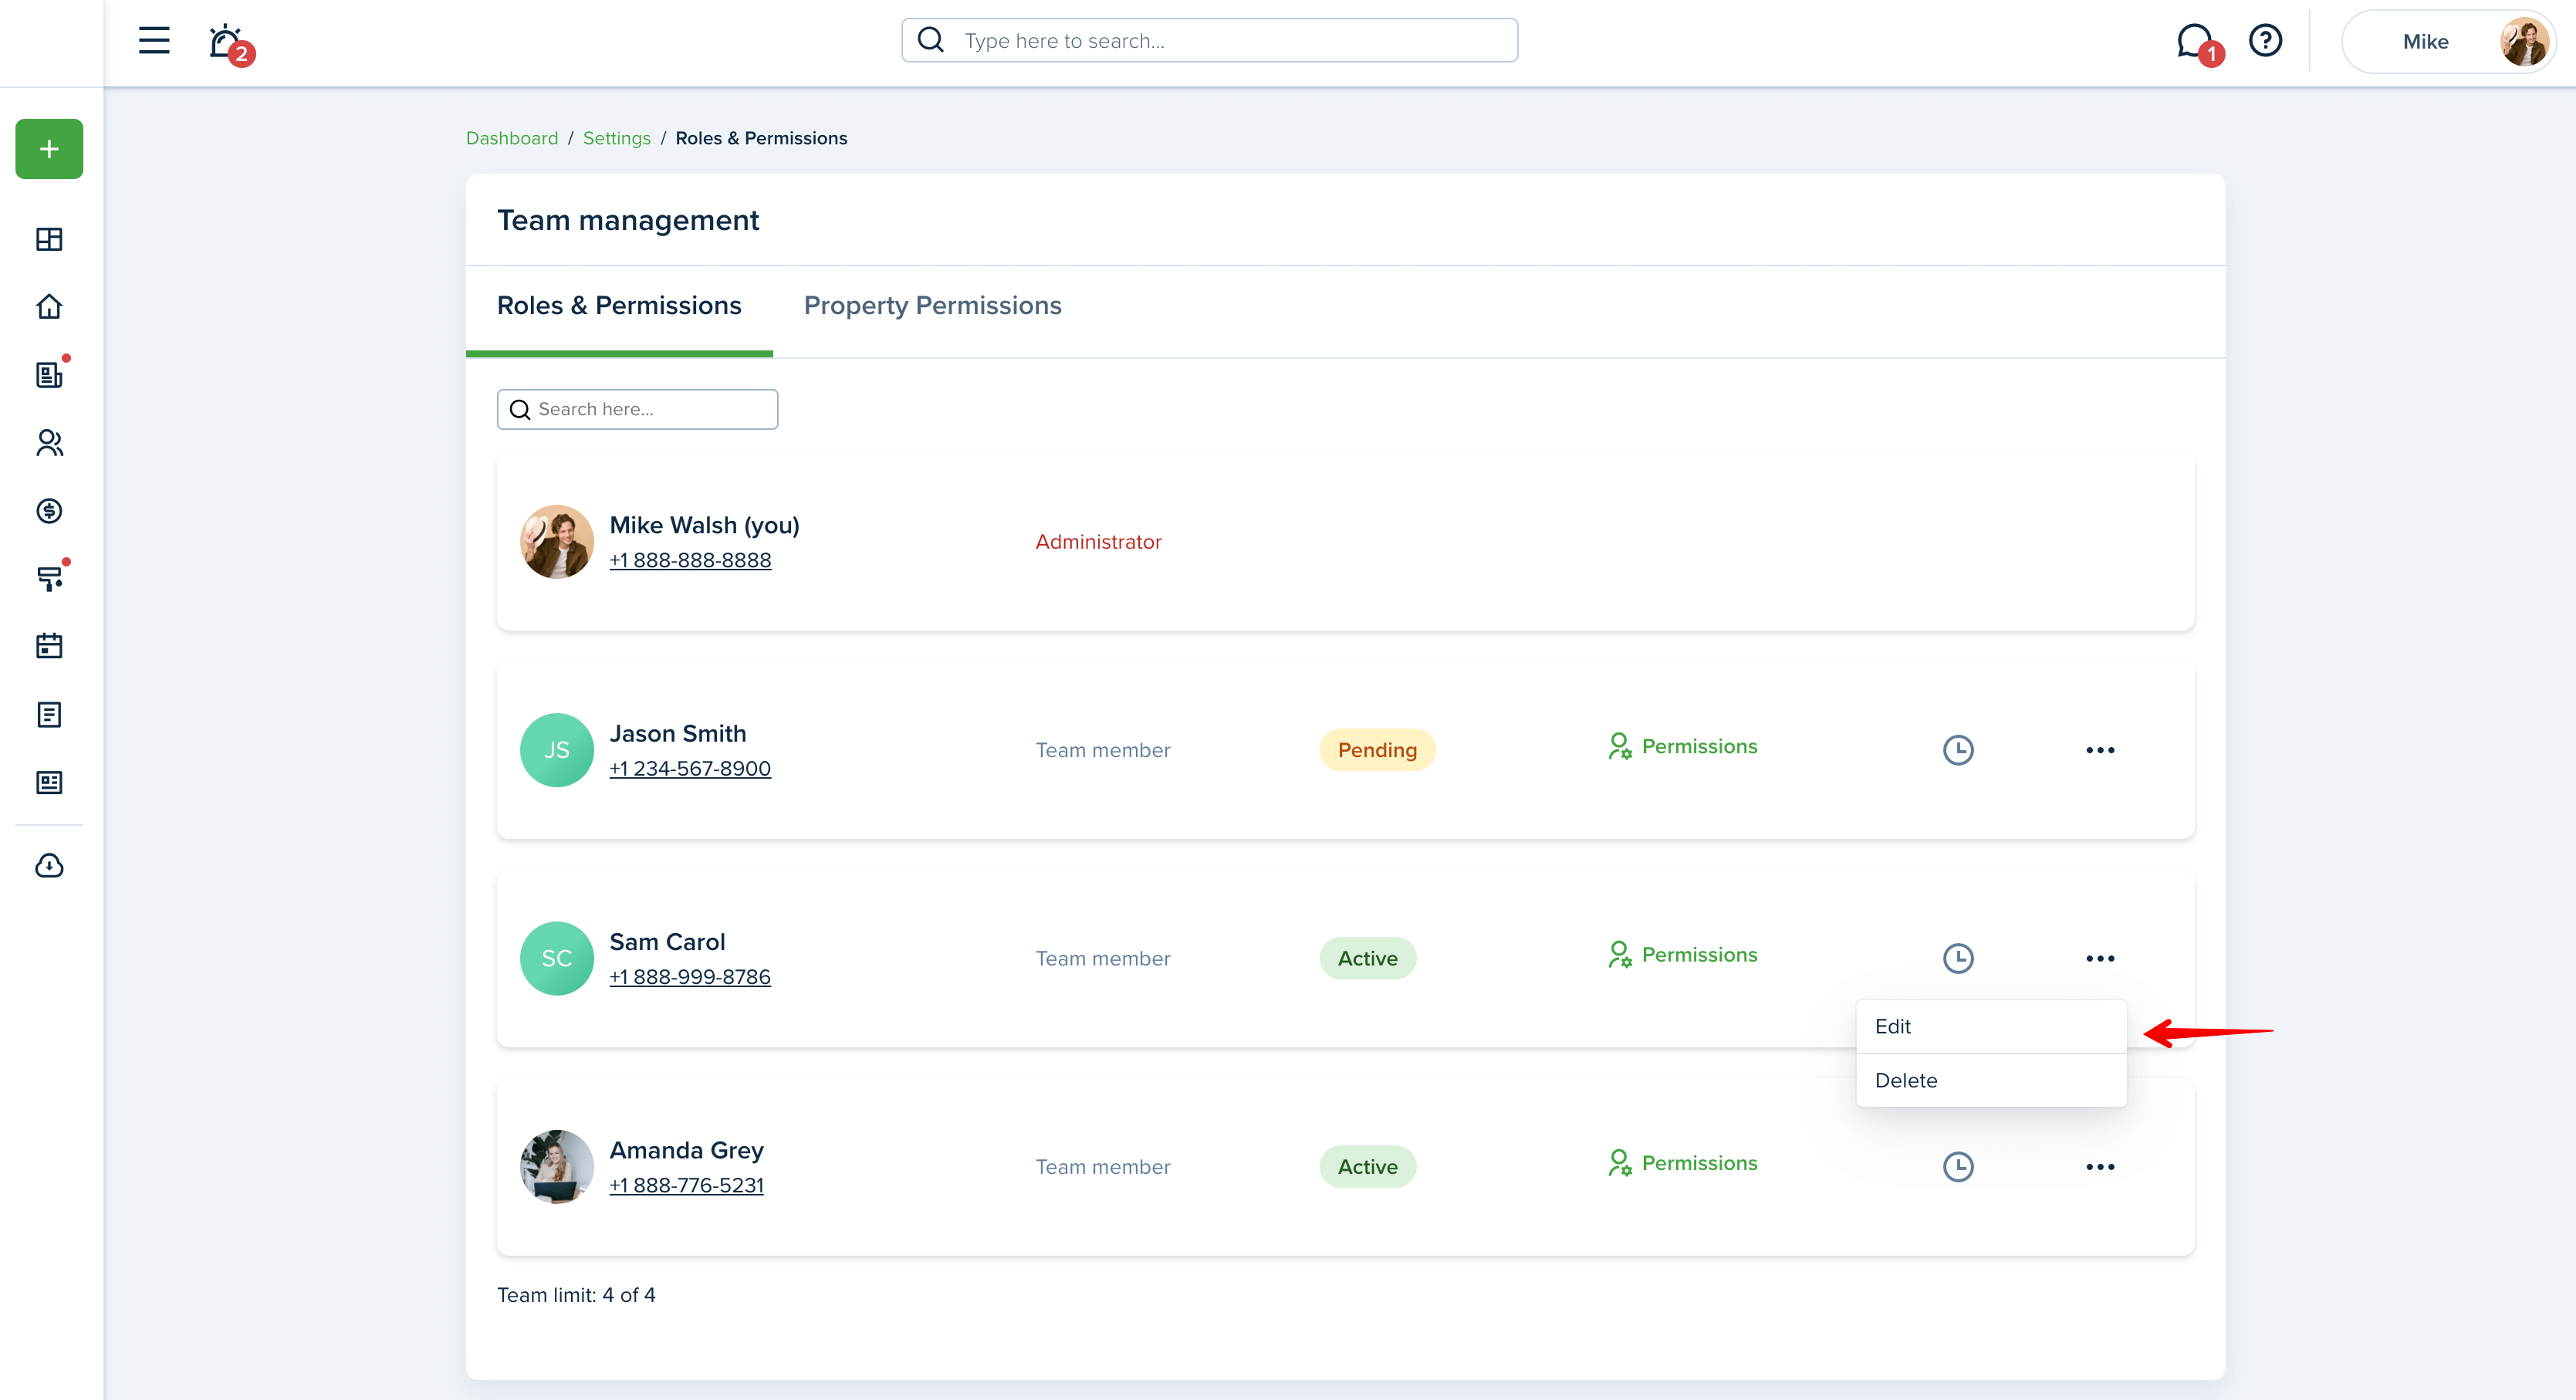The height and width of the screenshot is (1400, 2576).
Task: Call Mike Walsh at +1 888-888-8888
Action: 690,560
